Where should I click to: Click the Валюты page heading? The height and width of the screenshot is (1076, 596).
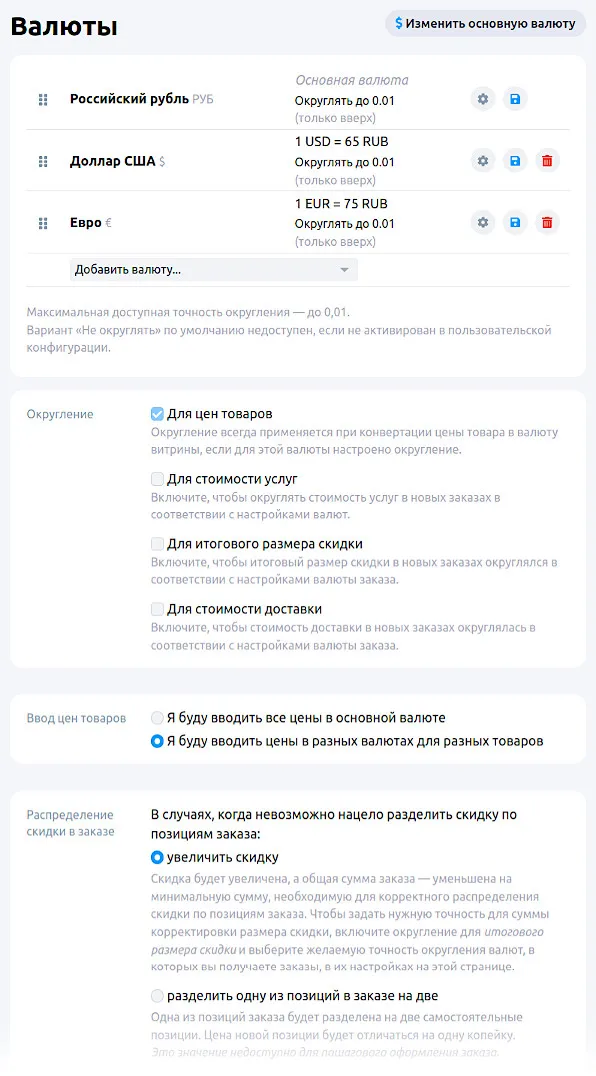tap(64, 26)
